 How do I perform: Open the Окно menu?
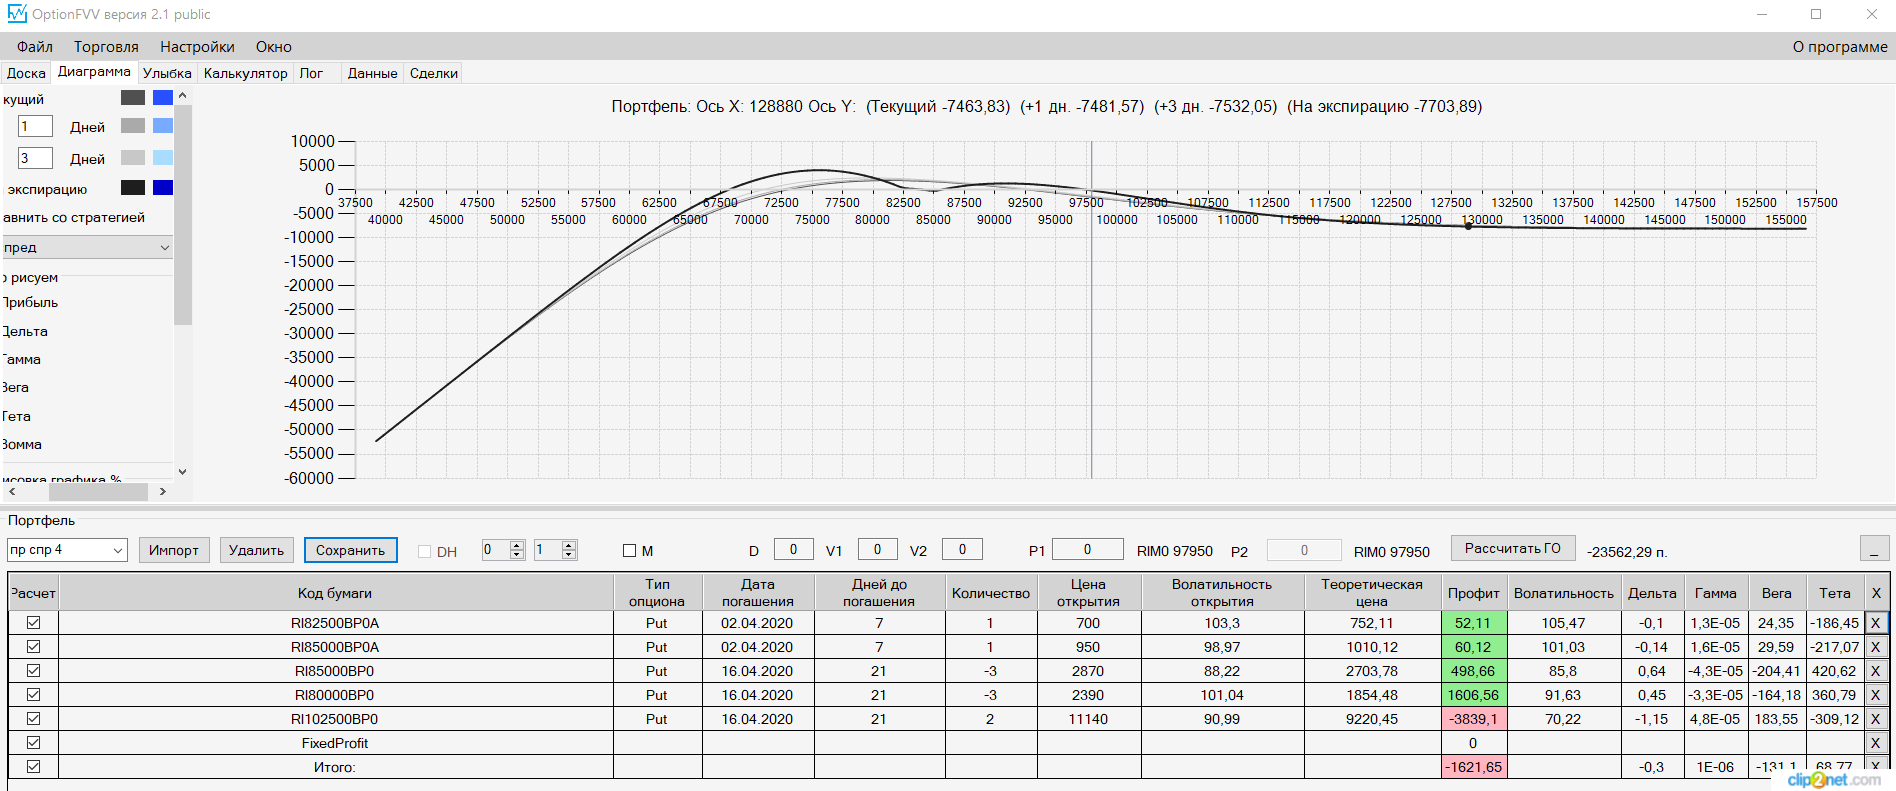click(273, 47)
